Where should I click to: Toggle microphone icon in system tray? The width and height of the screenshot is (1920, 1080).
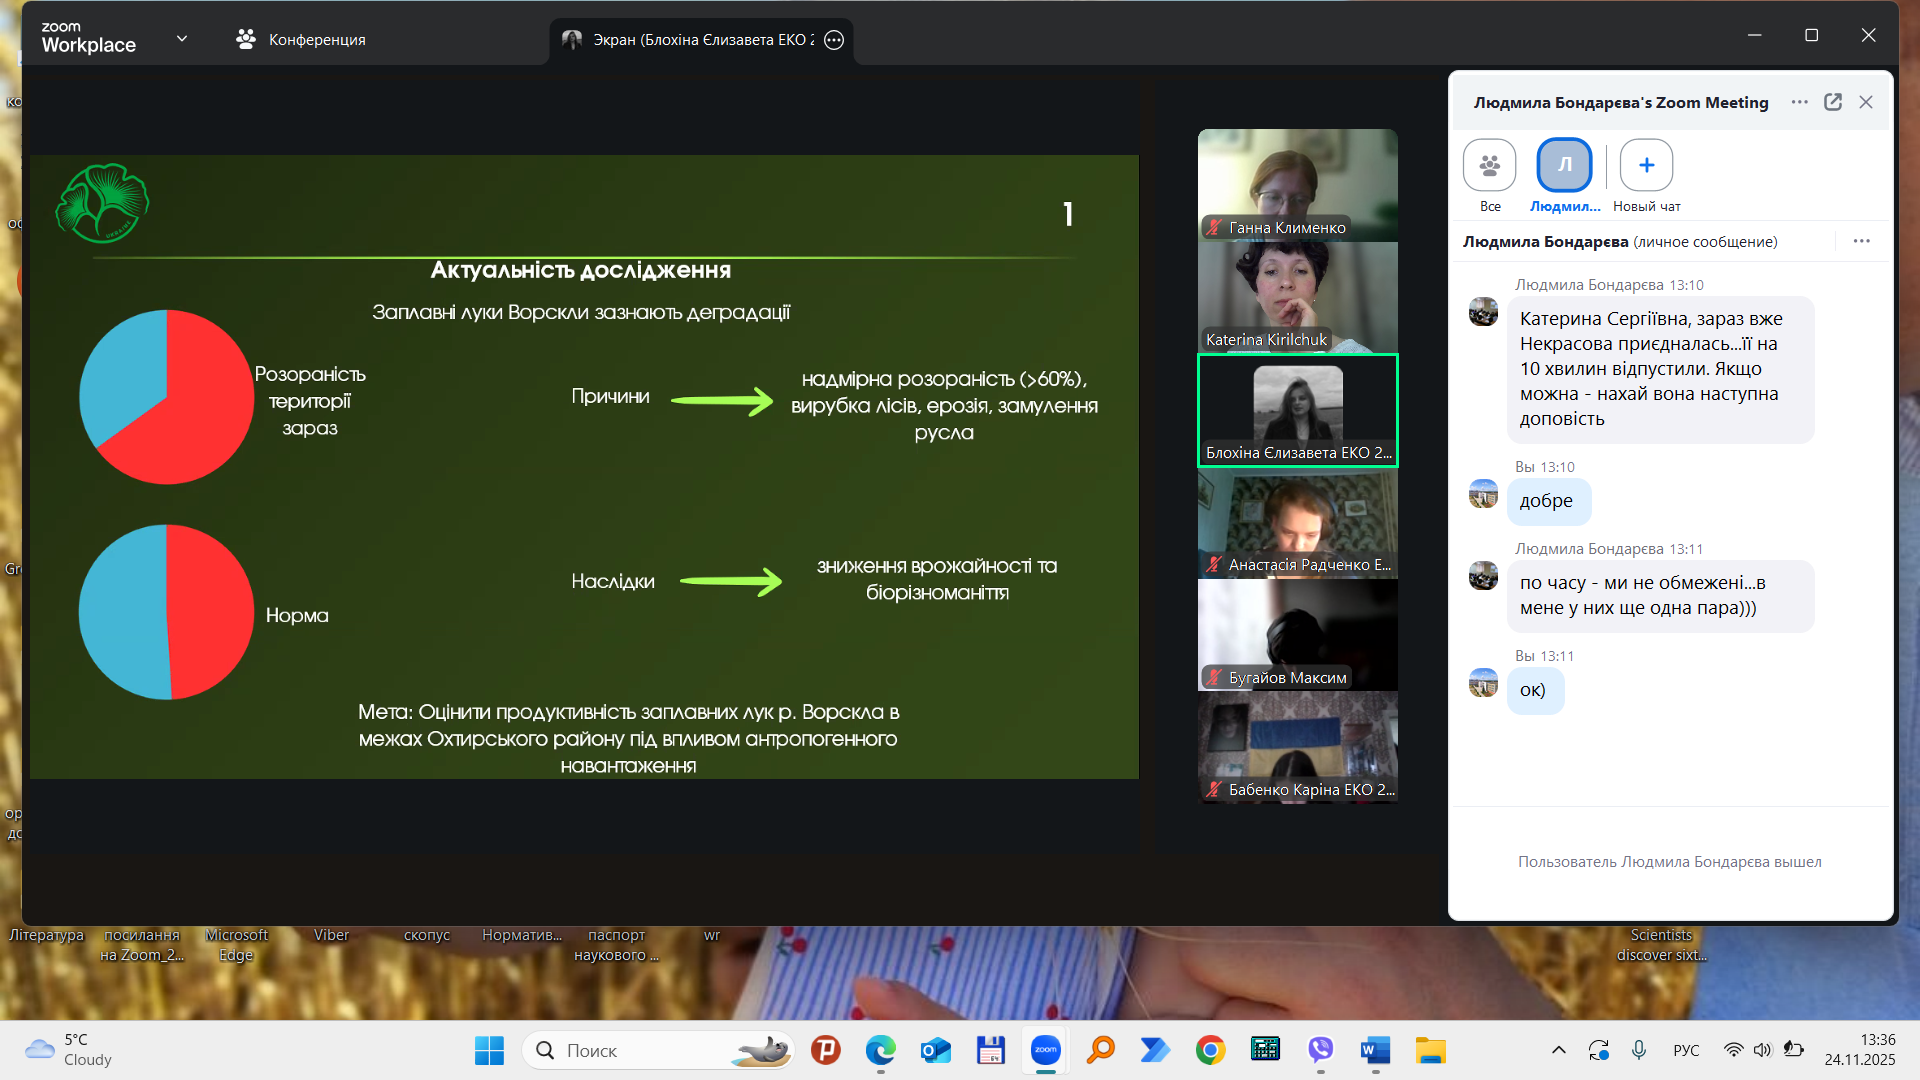pyautogui.click(x=1638, y=1050)
